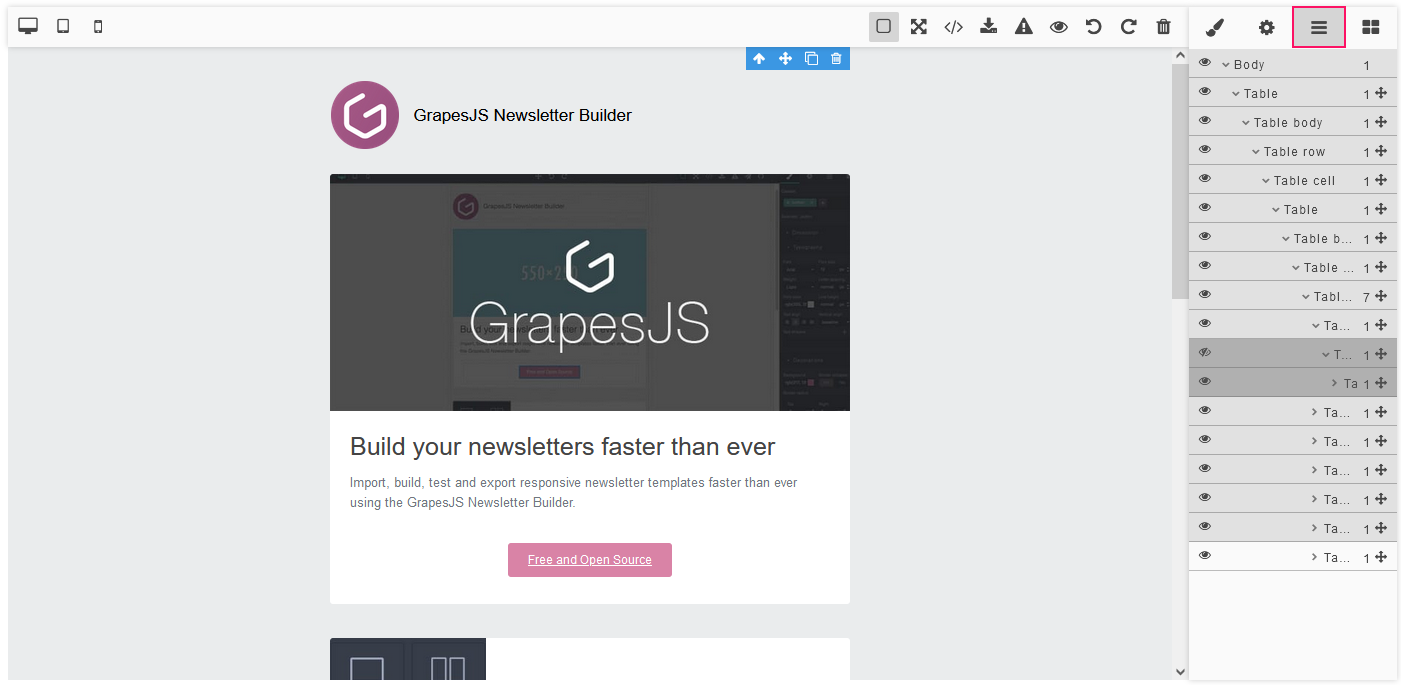Hide the Table row layer
This screenshot has width=1401, height=685.
1205,150
